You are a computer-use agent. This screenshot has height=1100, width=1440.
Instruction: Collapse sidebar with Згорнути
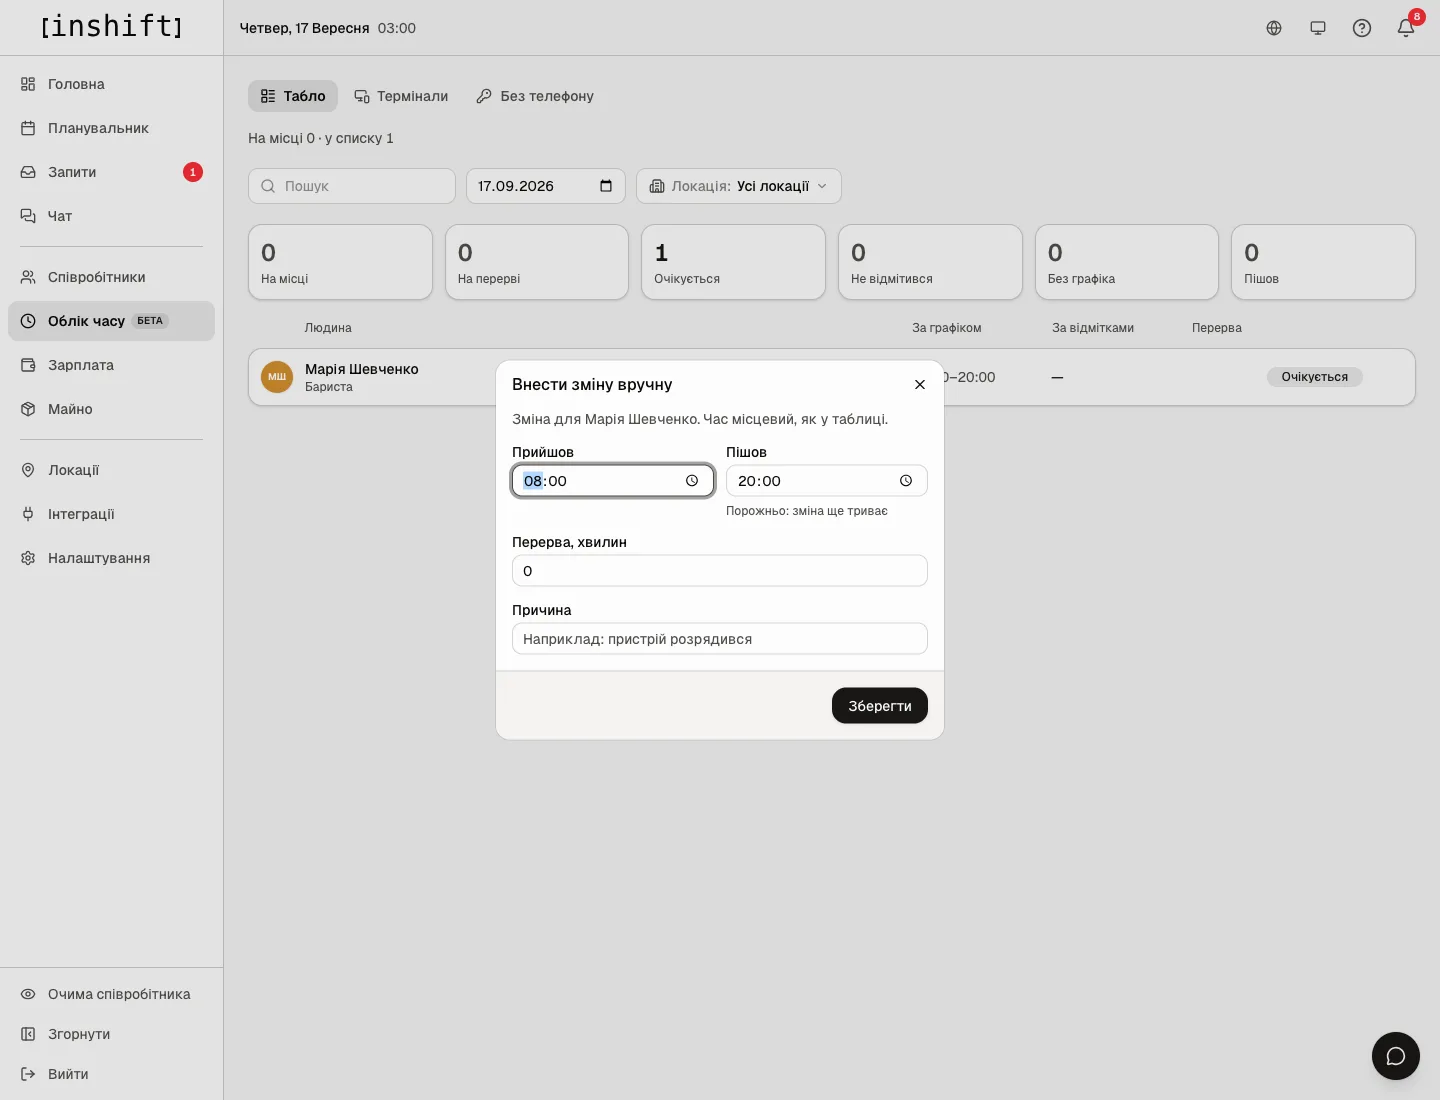click(x=111, y=1034)
